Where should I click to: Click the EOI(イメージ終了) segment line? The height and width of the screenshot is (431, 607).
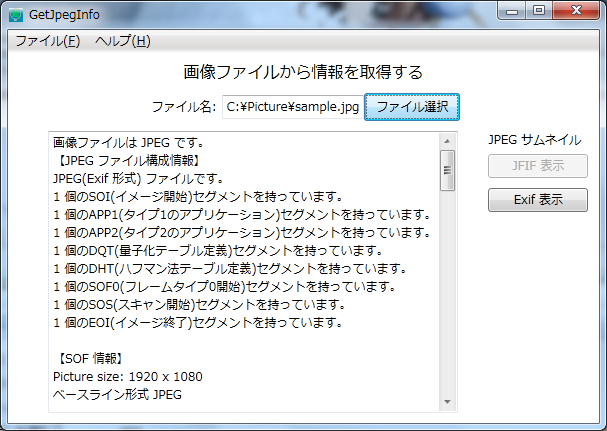(198, 322)
